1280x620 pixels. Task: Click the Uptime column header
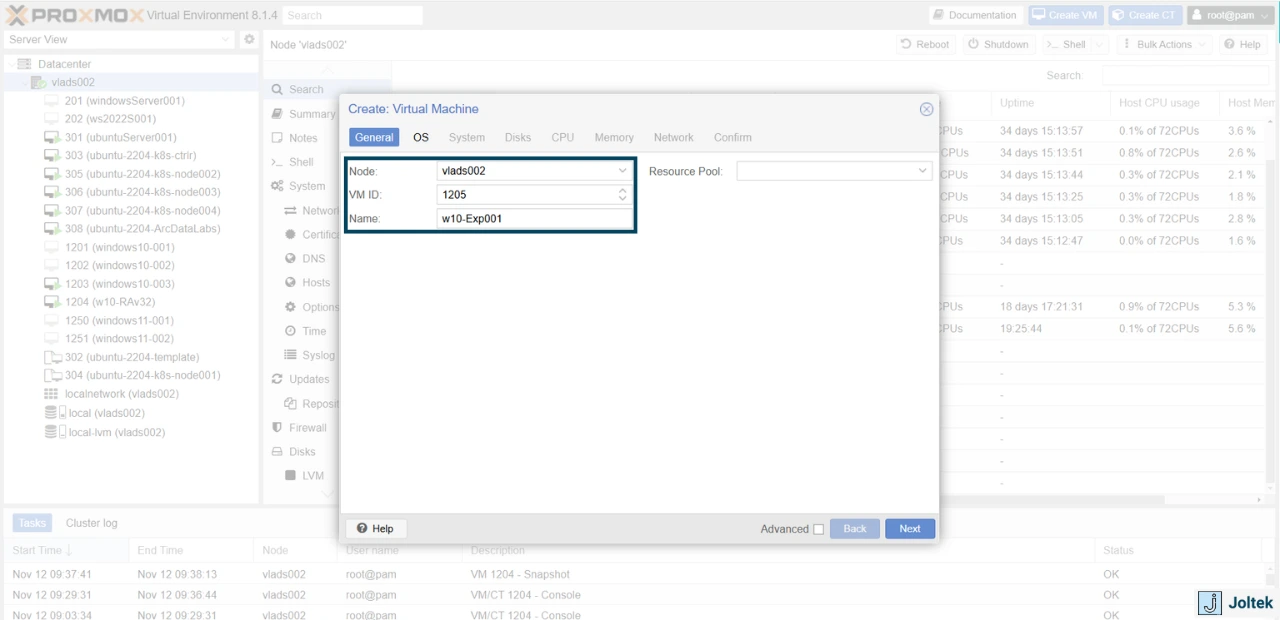click(1050, 103)
